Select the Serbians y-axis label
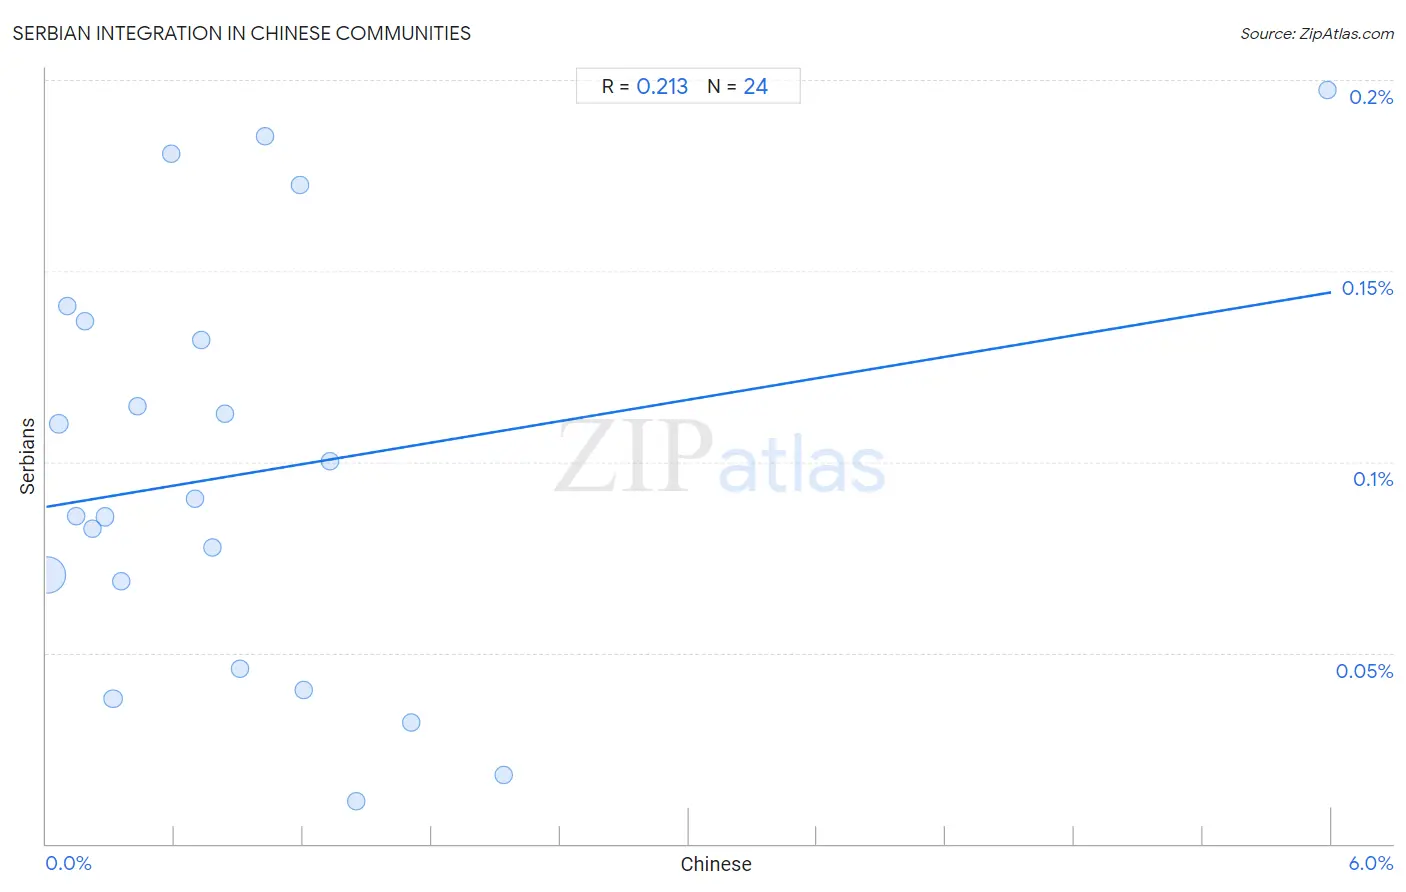The image size is (1406, 892). click(27, 456)
